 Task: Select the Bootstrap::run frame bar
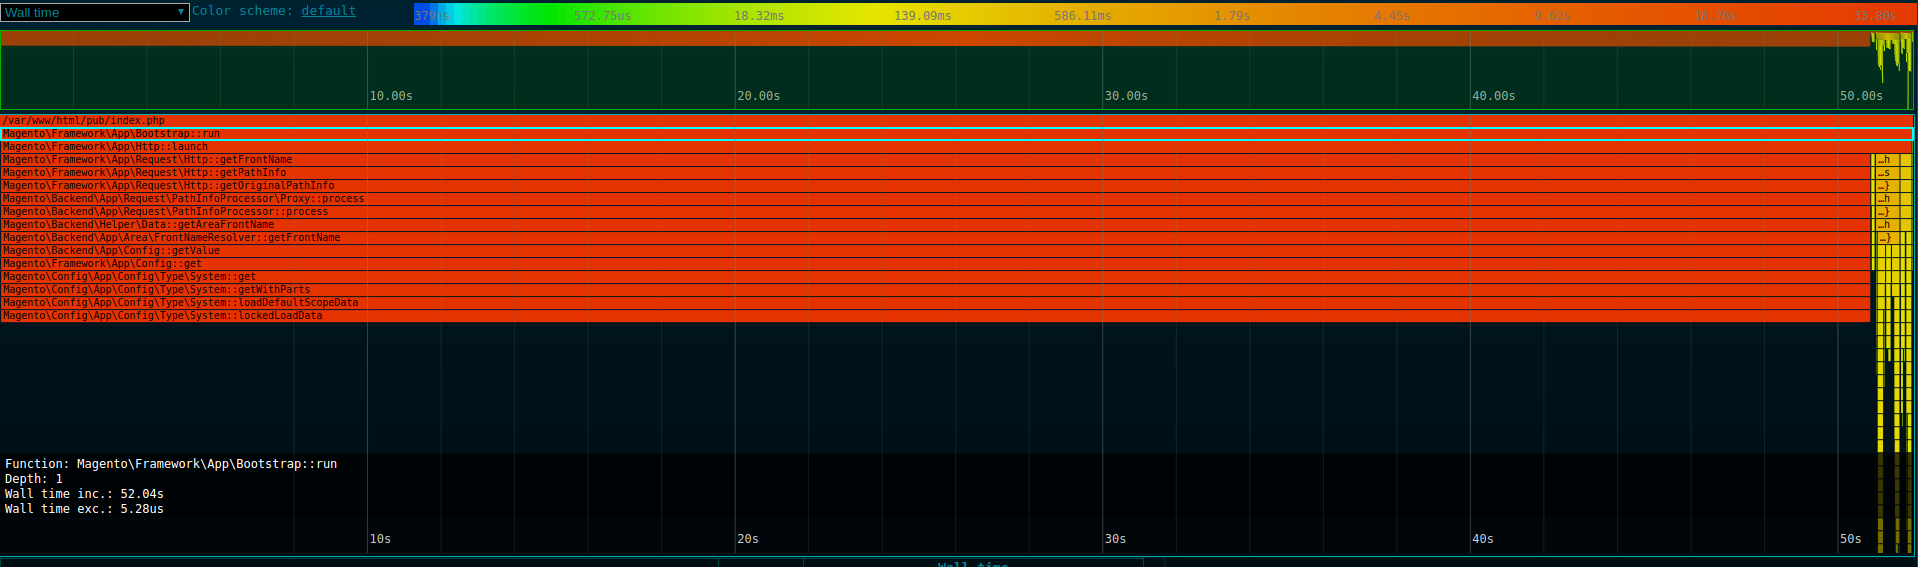(x=956, y=134)
